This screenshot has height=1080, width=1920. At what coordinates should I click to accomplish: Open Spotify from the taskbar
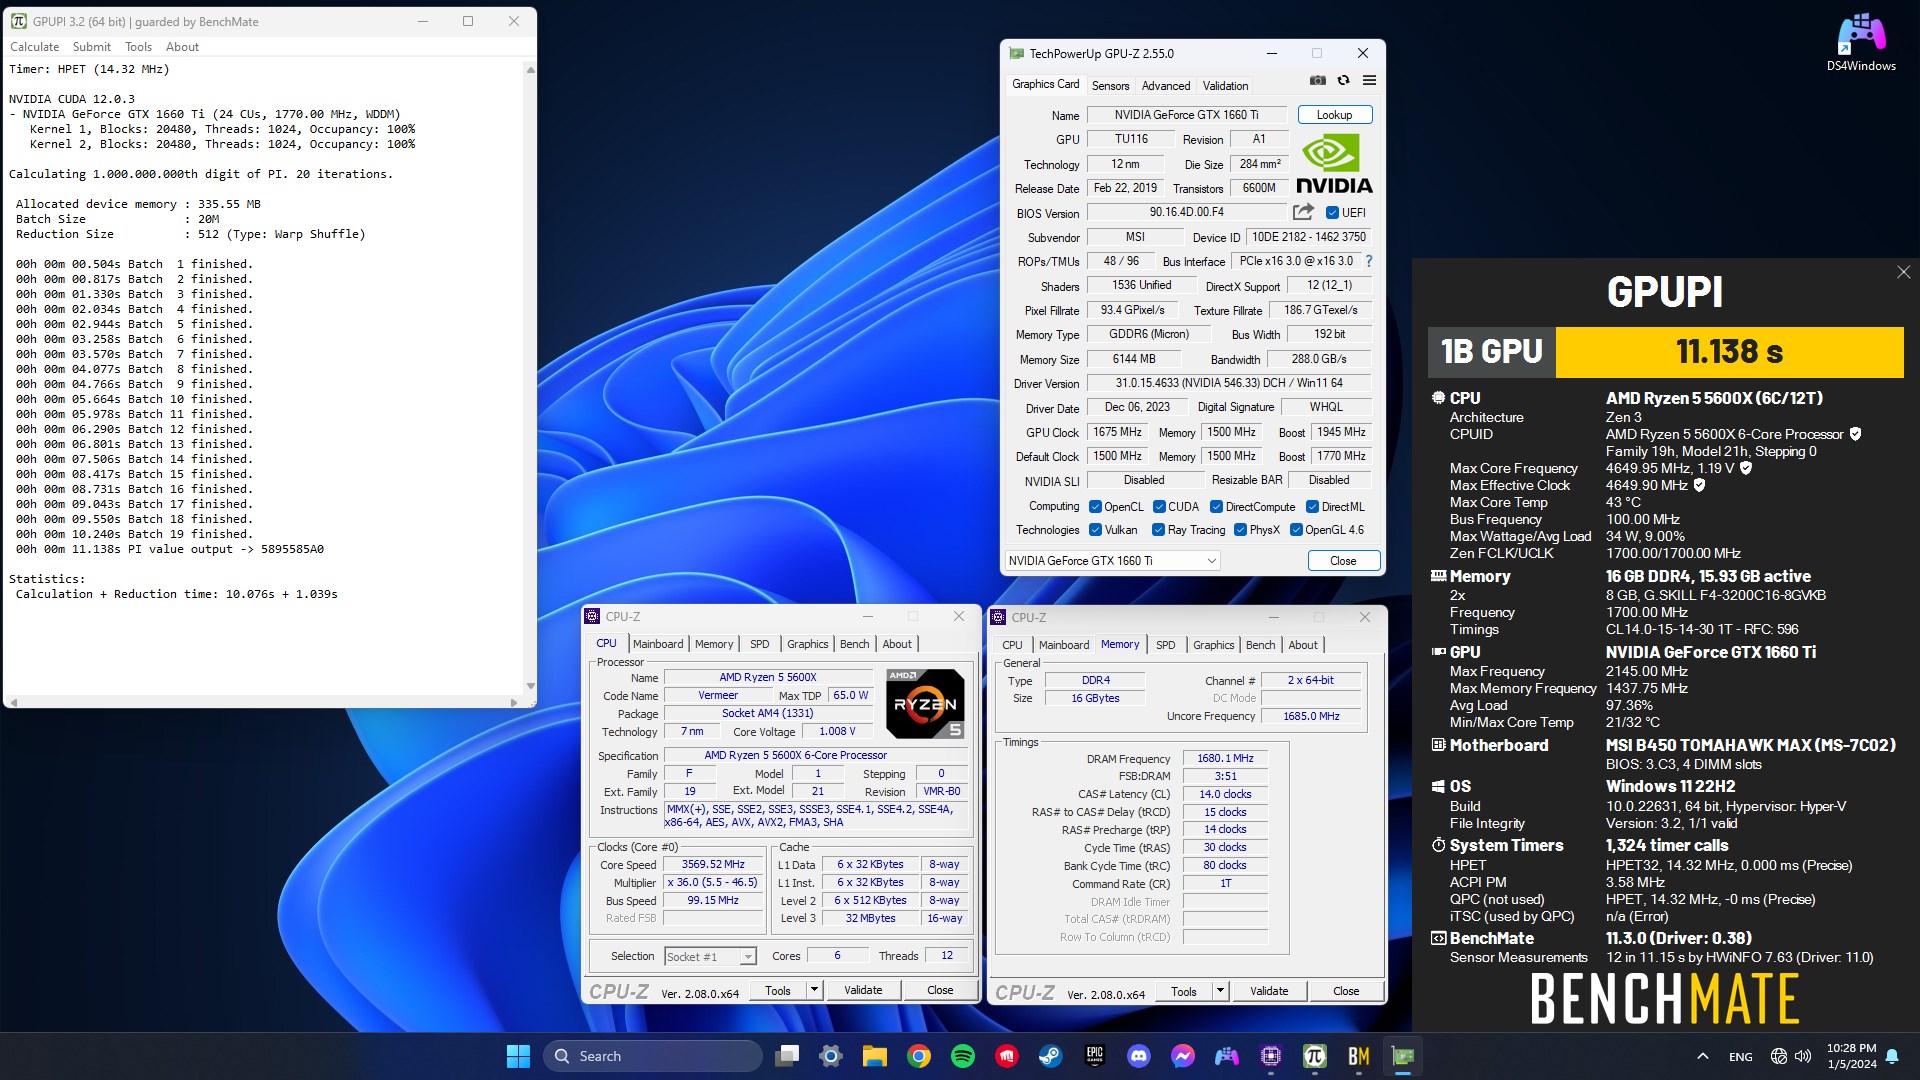[x=963, y=1056]
